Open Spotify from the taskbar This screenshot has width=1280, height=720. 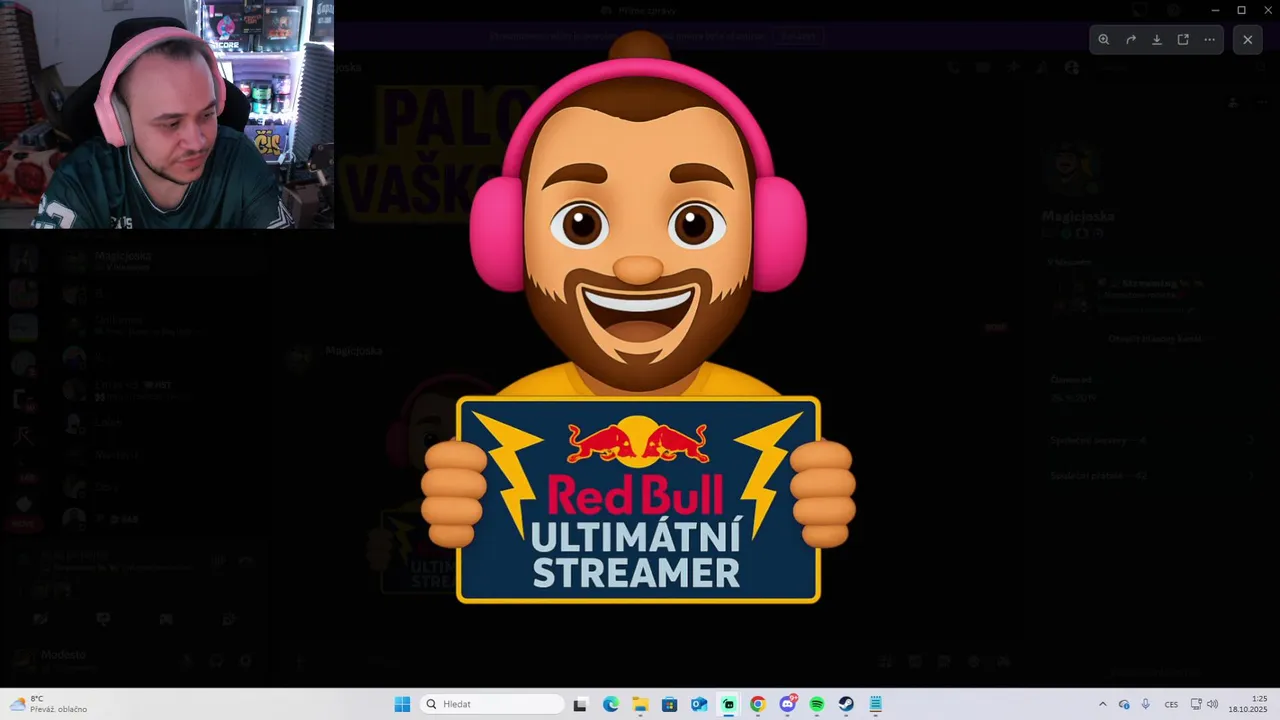(817, 704)
